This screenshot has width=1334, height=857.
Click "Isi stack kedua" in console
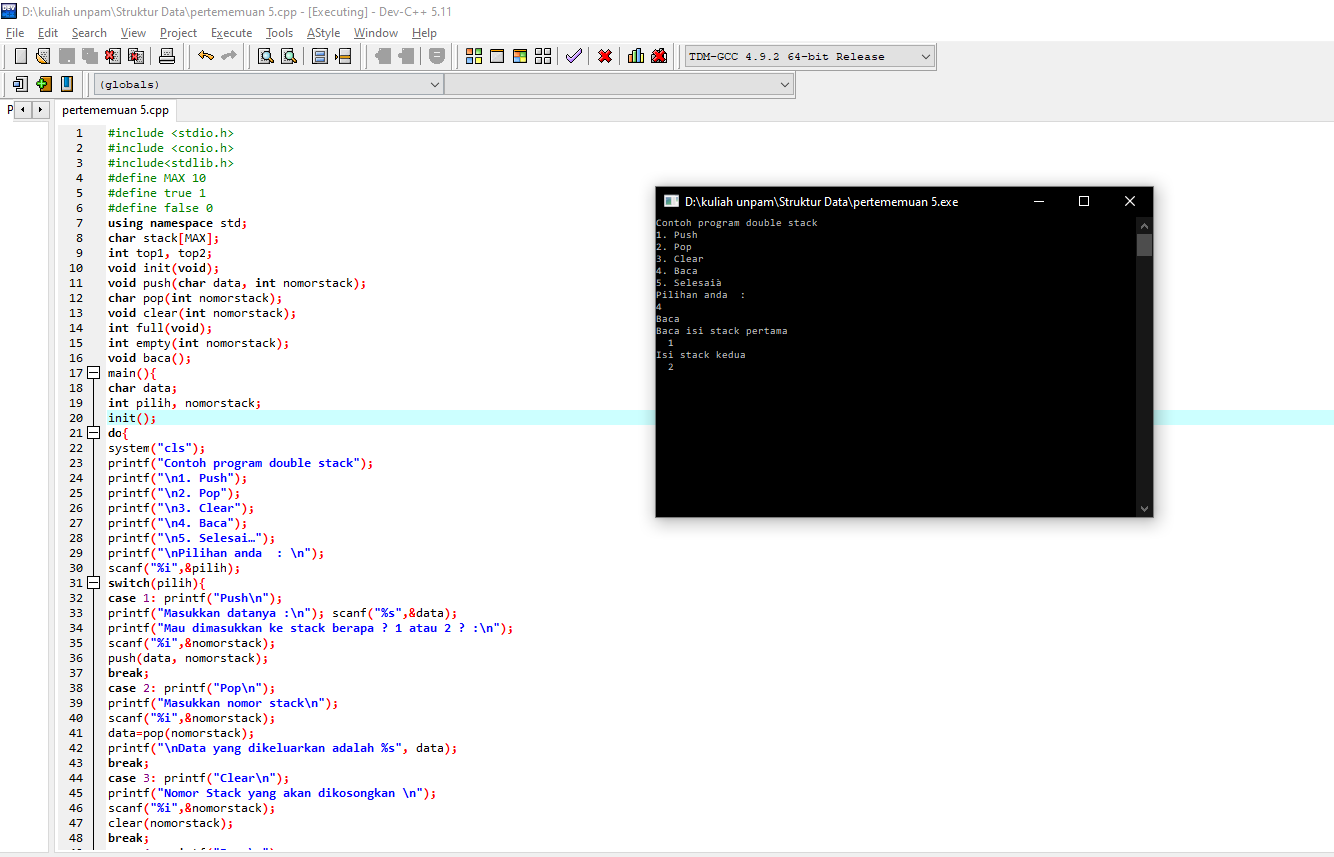pos(701,355)
